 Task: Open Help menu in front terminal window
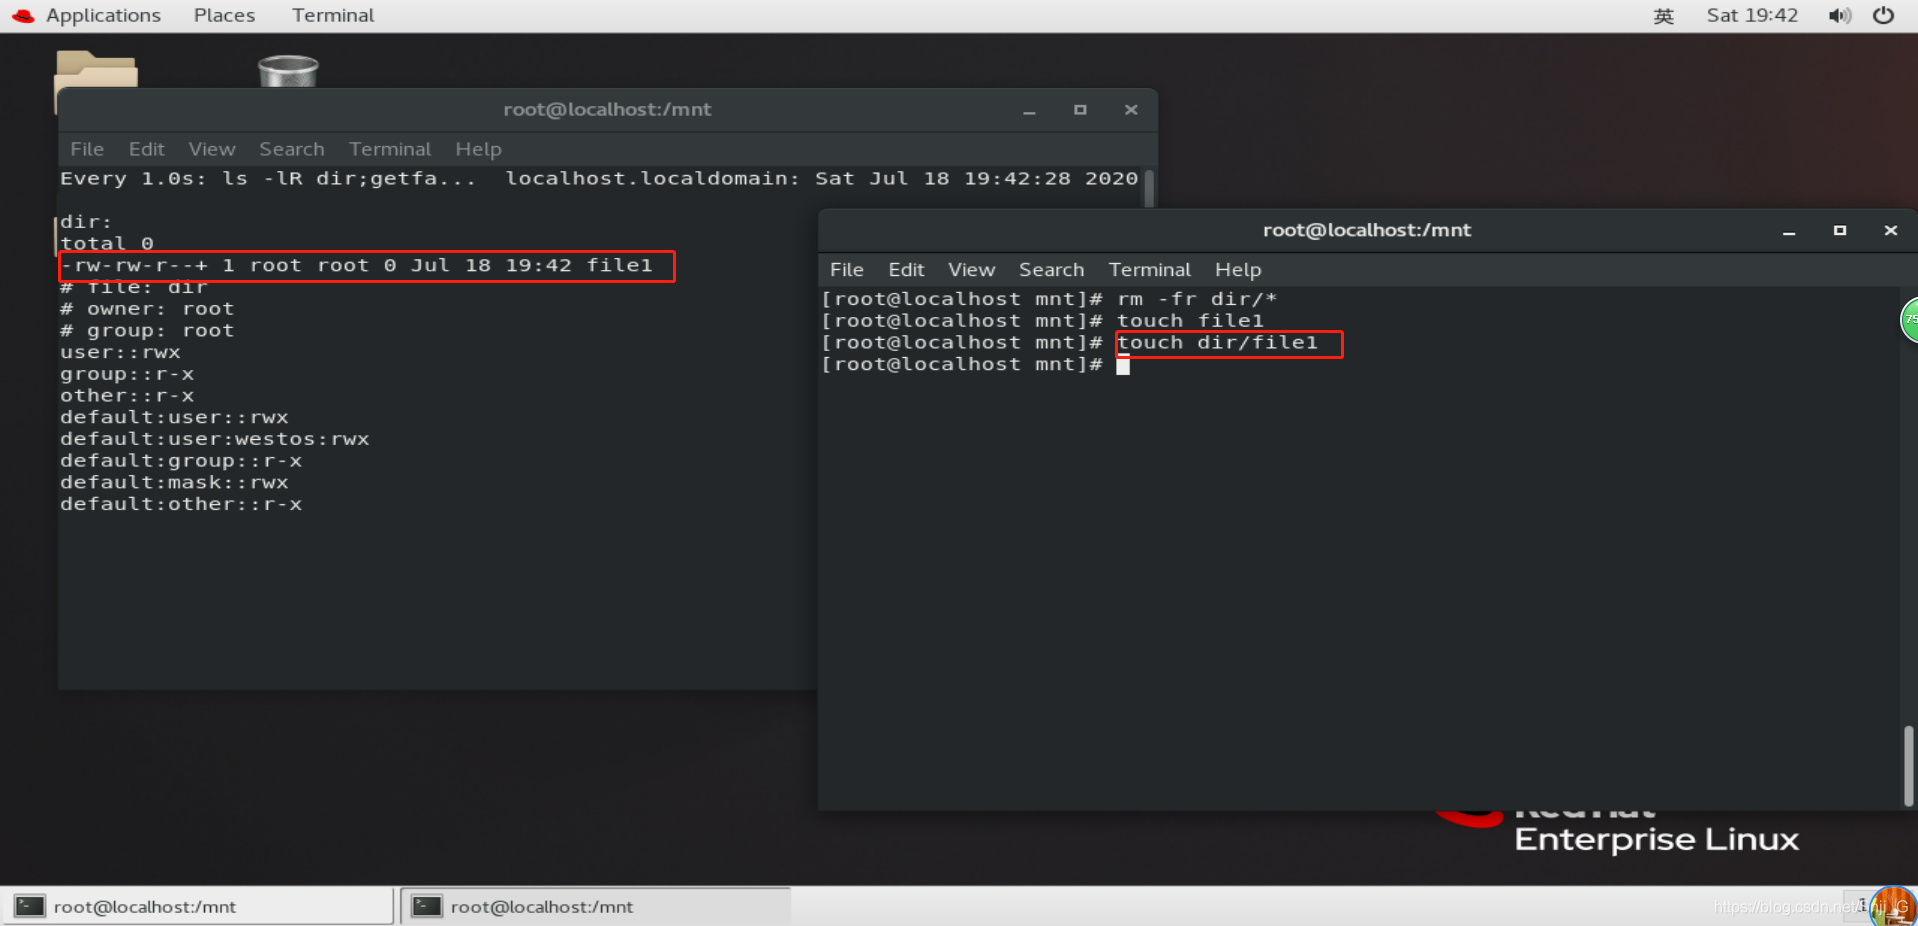tap(1238, 270)
